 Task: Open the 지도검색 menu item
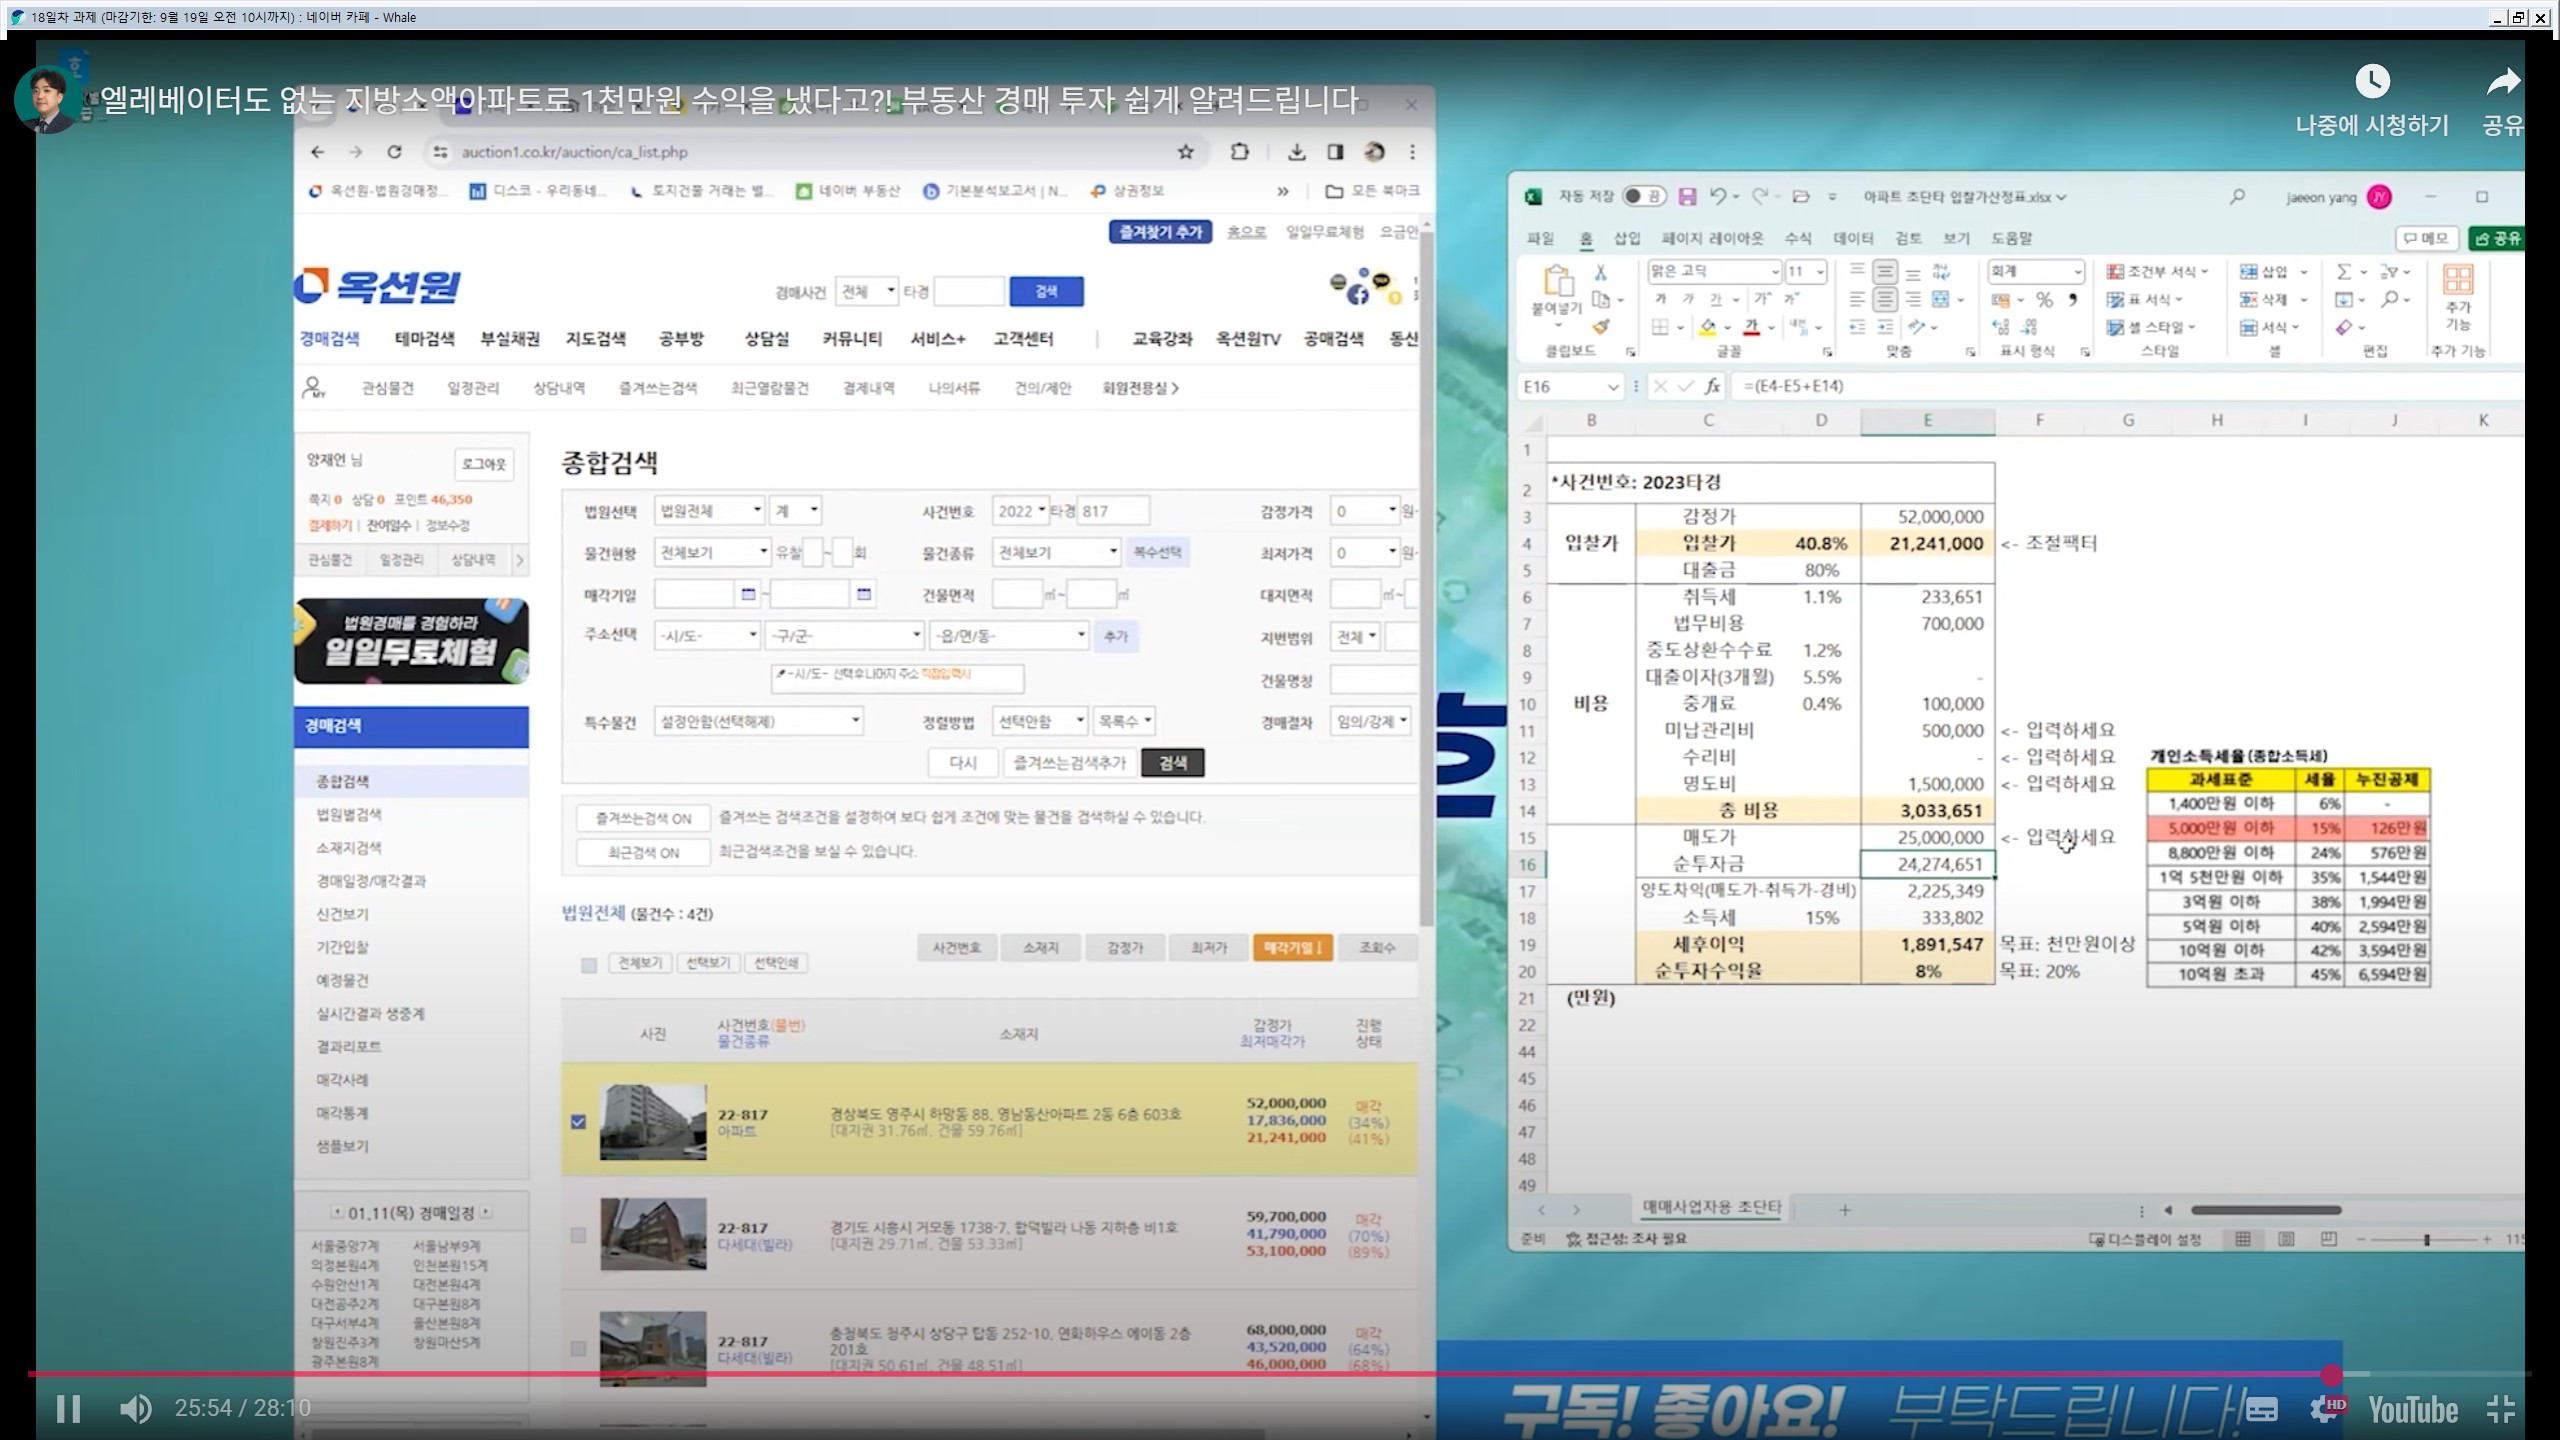coord(595,339)
